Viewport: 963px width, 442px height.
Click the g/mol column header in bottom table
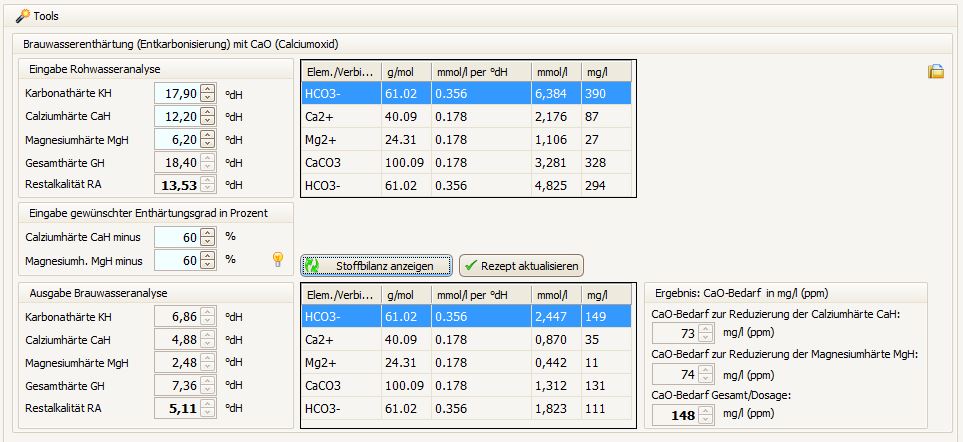click(x=405, y=294)
